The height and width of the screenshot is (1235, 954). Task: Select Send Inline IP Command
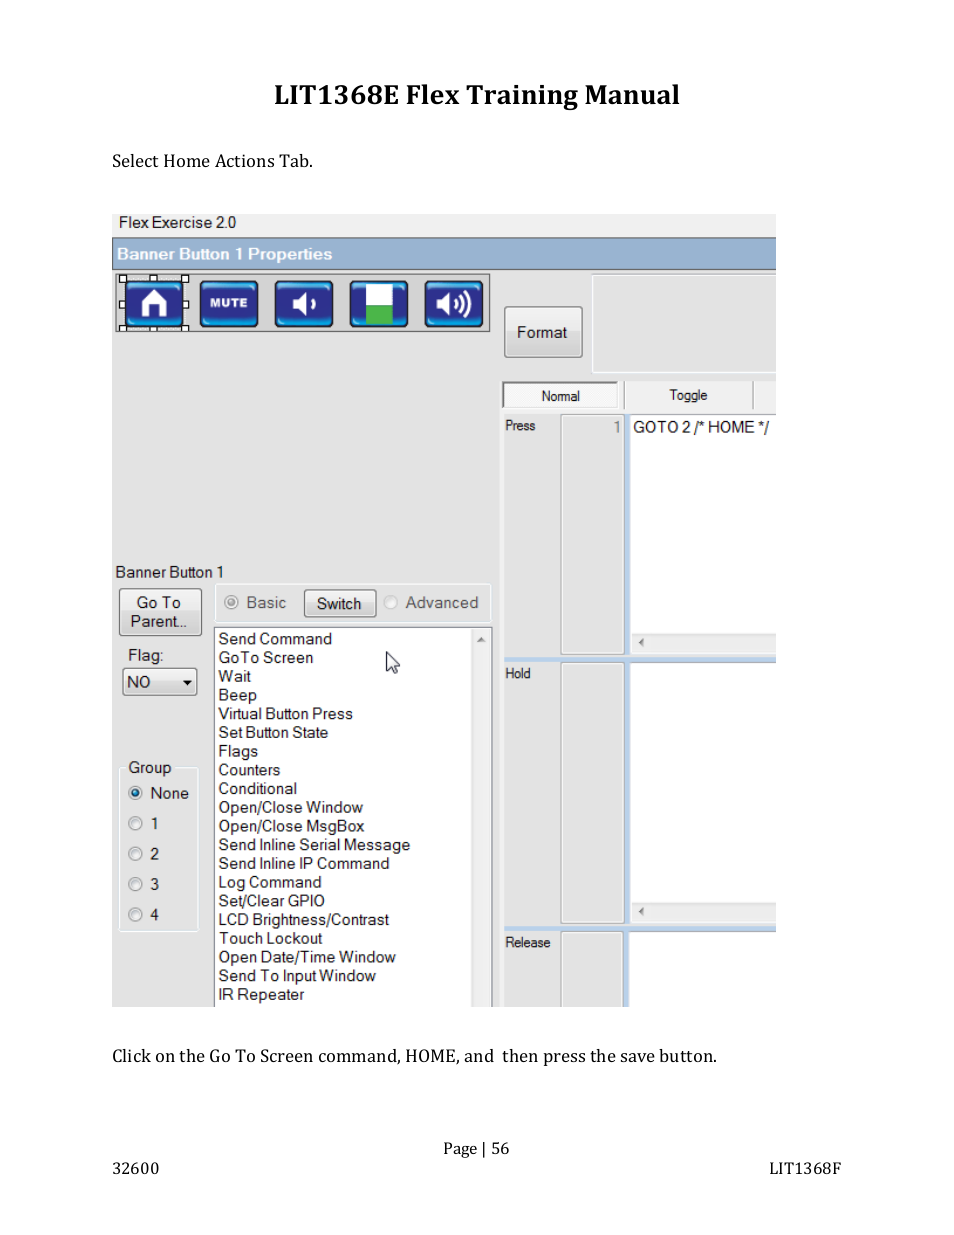click(304, 864)
